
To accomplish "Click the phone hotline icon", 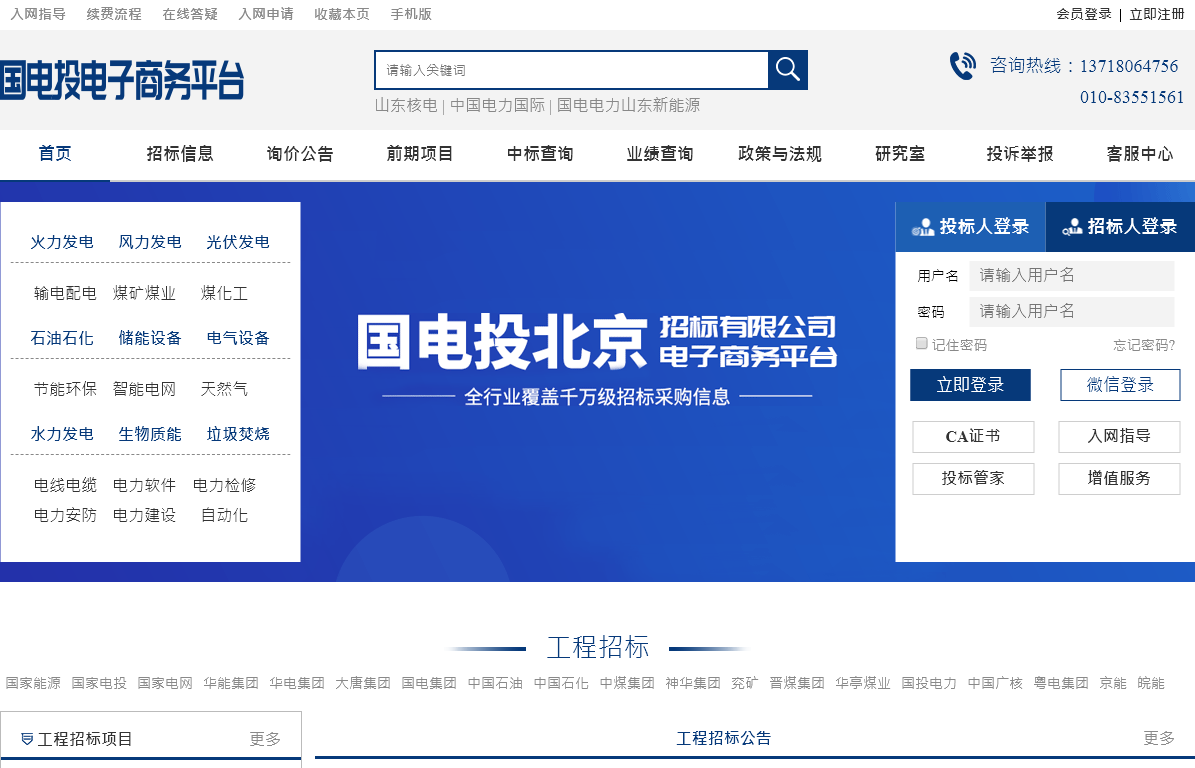I will click(963, 66).
